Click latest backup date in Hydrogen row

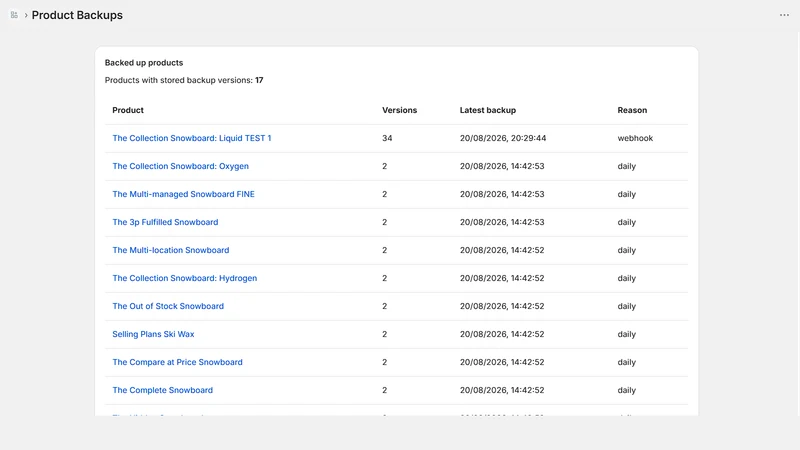(502, 279)
